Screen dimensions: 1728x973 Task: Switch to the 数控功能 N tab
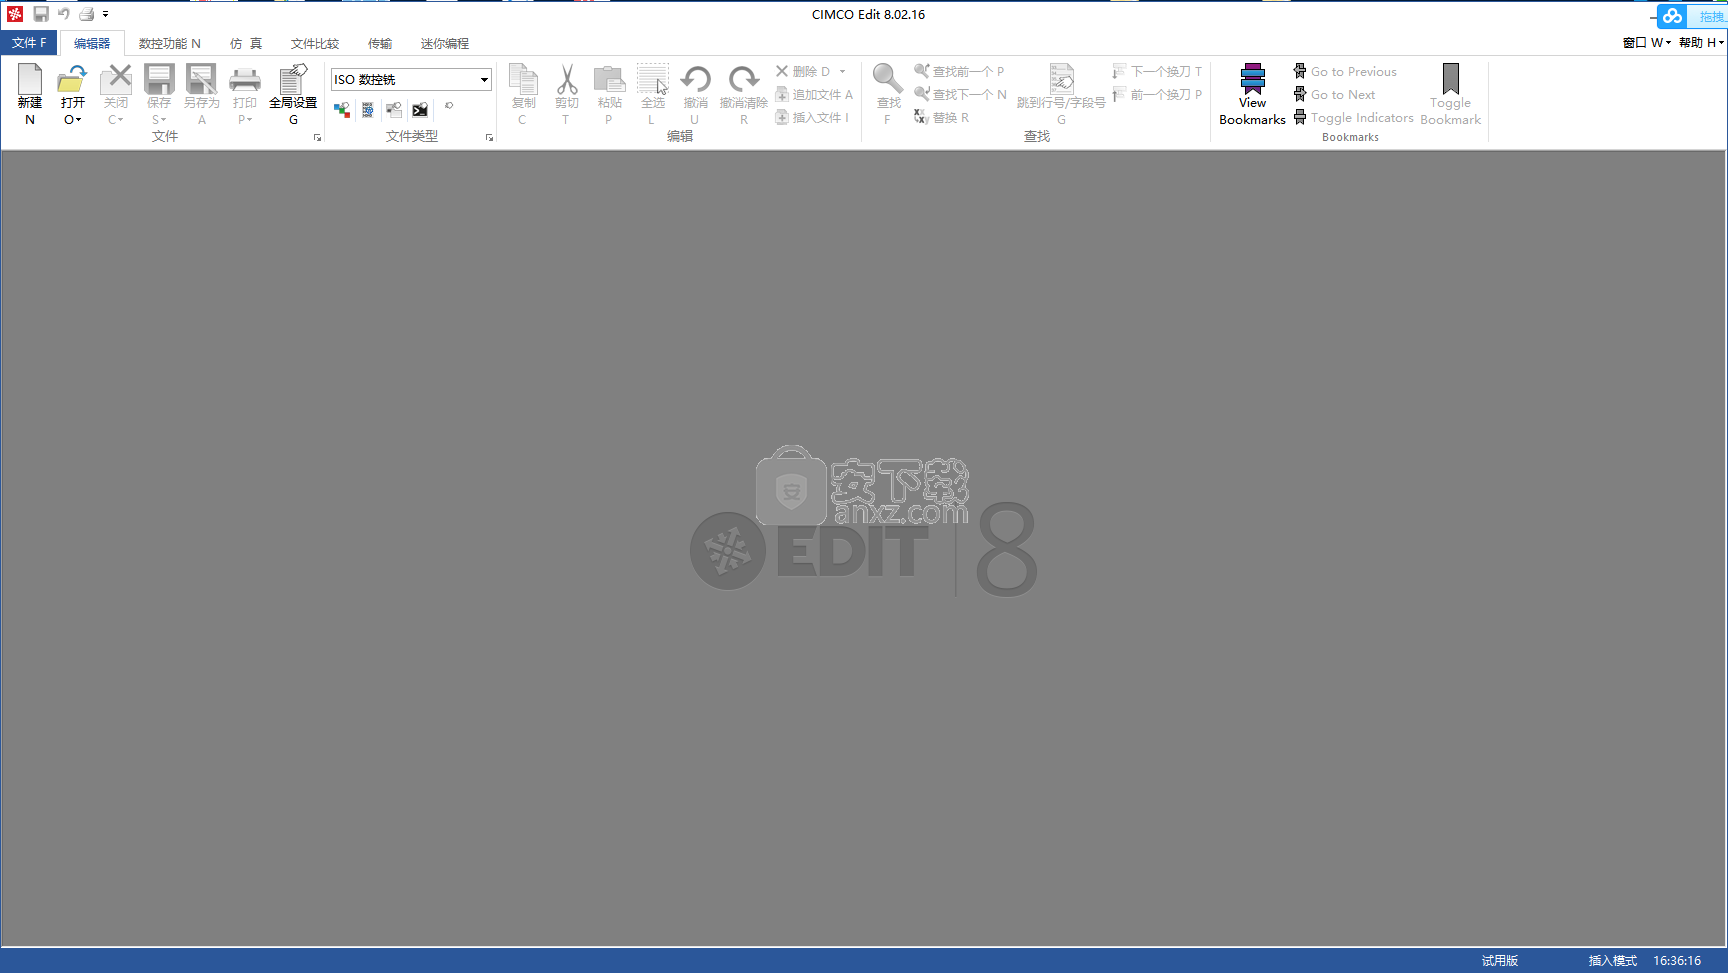[x=169, y=43]
